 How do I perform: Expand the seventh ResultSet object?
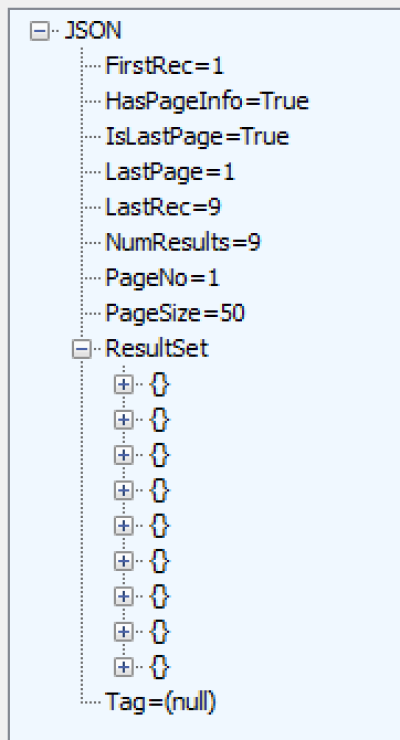coord(124,597)
